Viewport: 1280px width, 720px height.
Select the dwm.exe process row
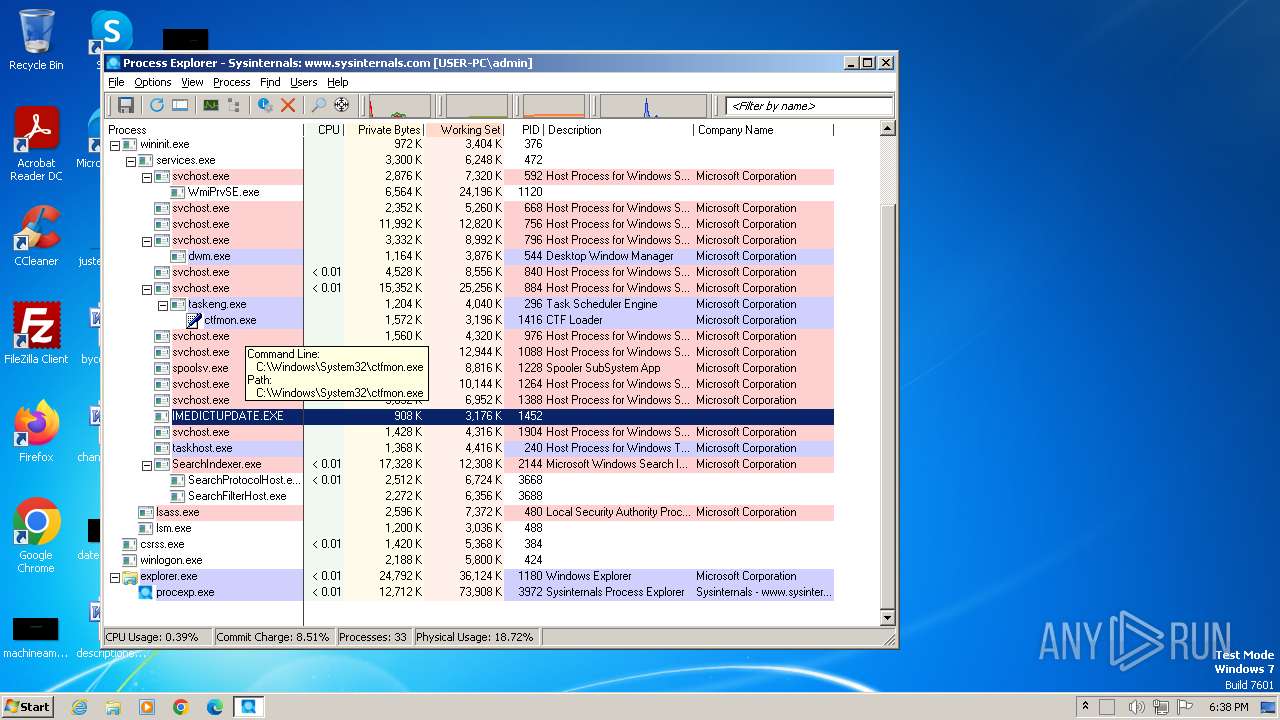[469, 256]
